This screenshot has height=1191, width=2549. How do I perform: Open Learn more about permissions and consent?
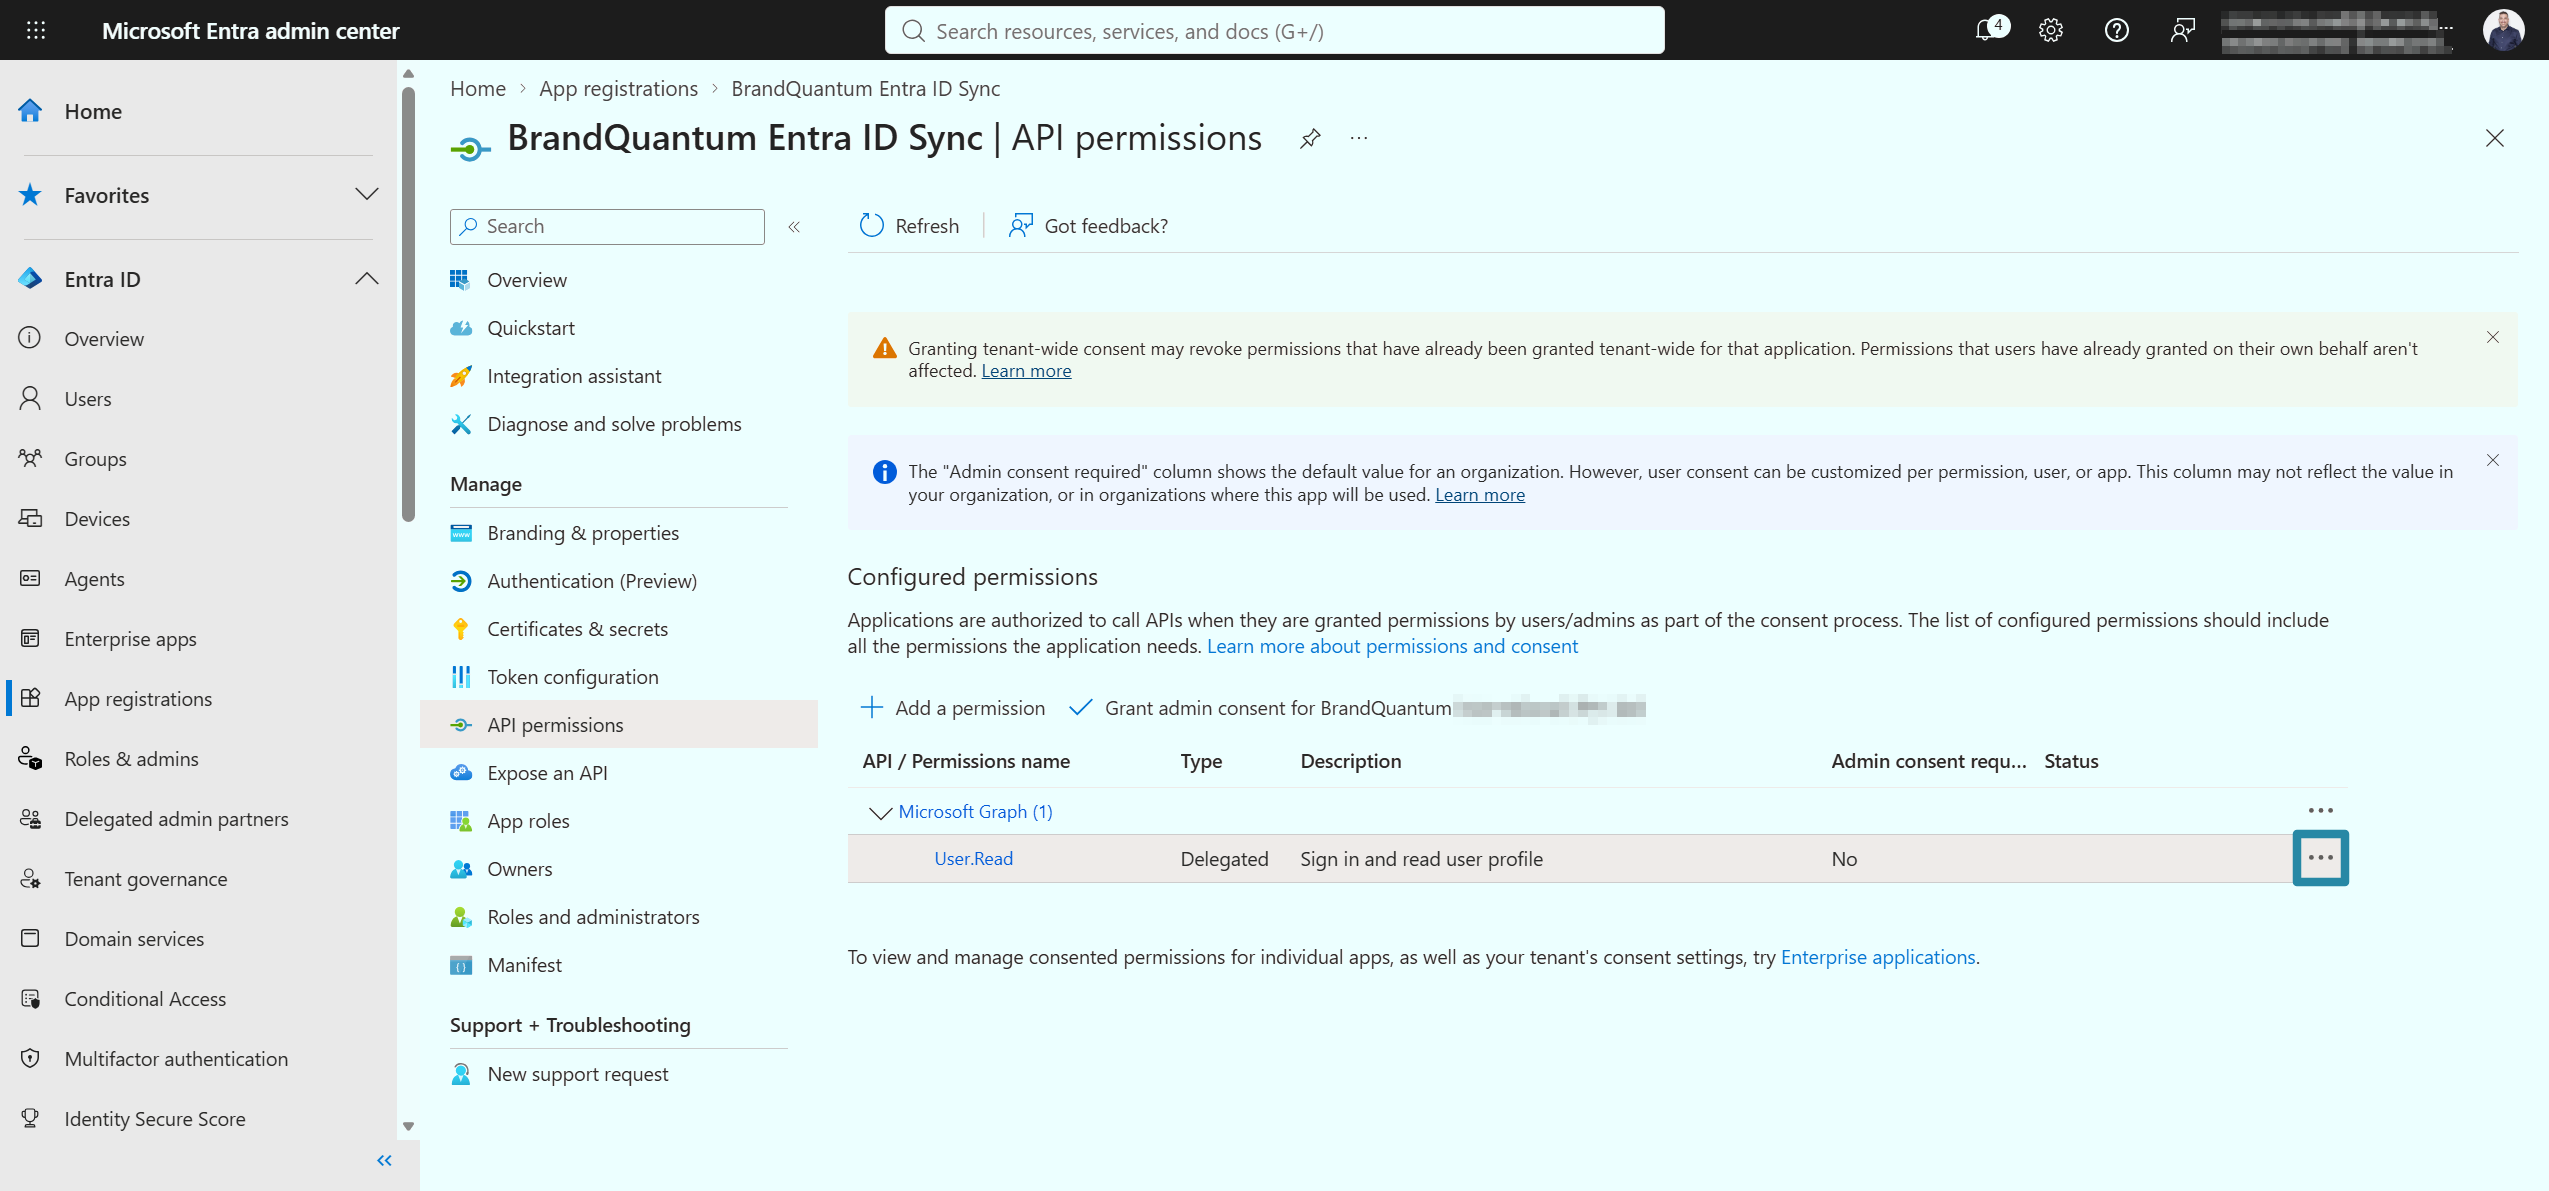(x=1392, y=646)
